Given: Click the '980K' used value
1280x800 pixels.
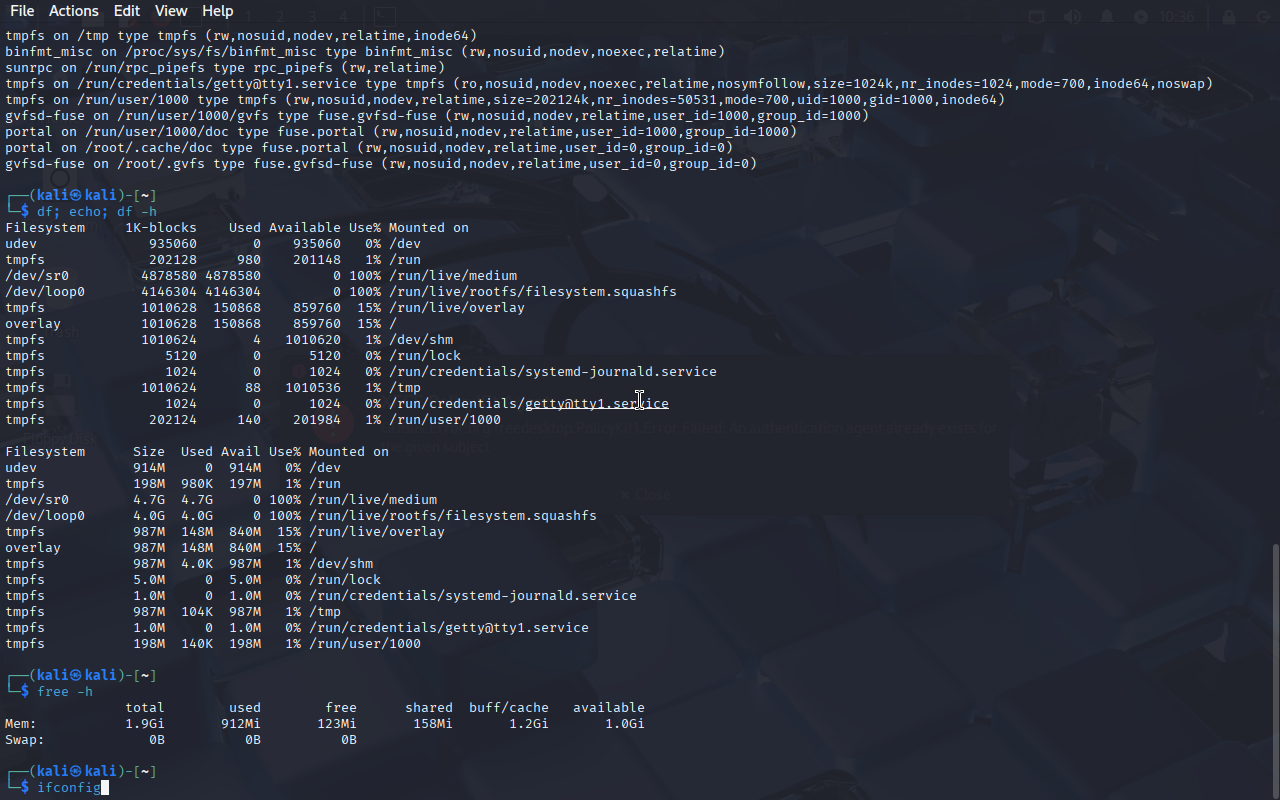Looking at the screenshot, I should tap(197, 484).
